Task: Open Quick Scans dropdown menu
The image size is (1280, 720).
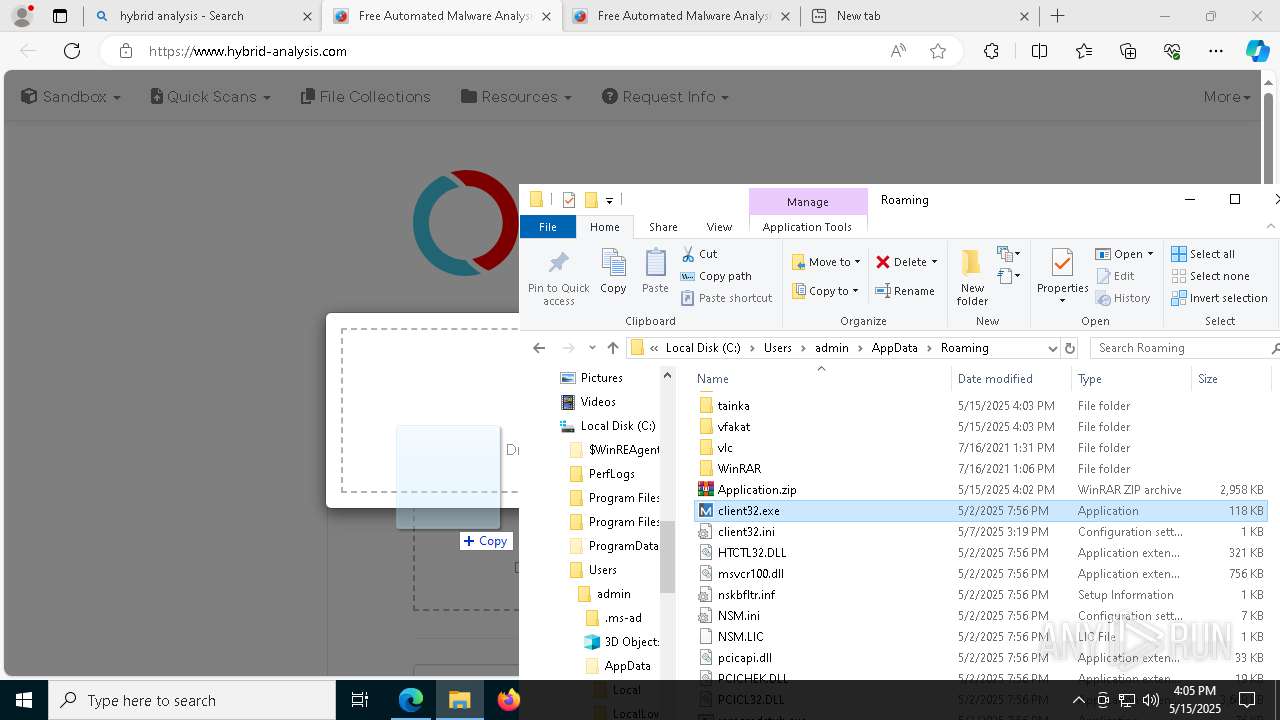Action: pos(210,97)
